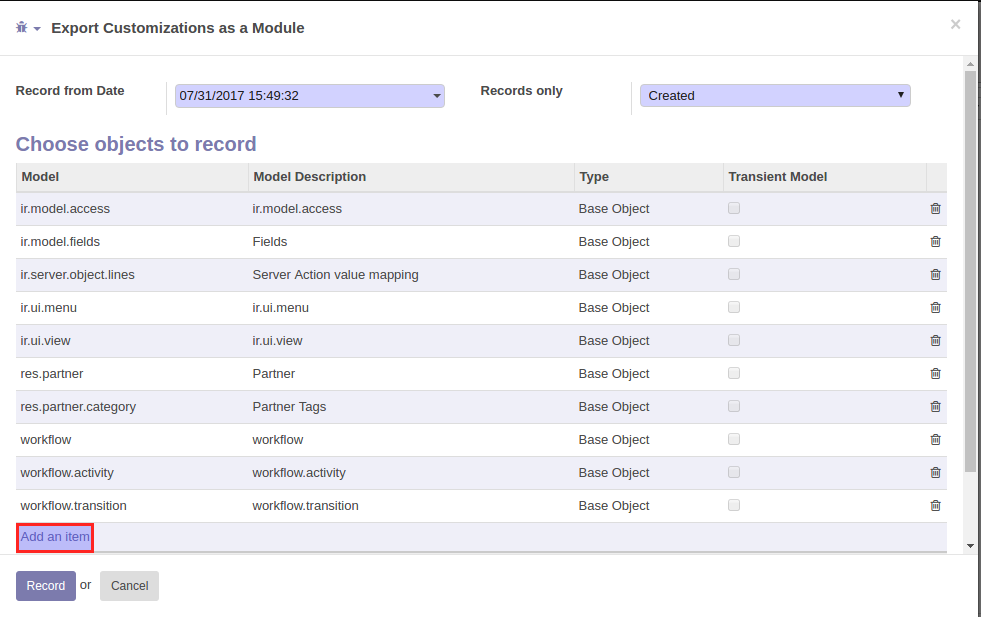Viewport: 981px width, 617px height.
Task: Toggle Transient Model checkbox for ir.model.access
Action: click(734, 208)
